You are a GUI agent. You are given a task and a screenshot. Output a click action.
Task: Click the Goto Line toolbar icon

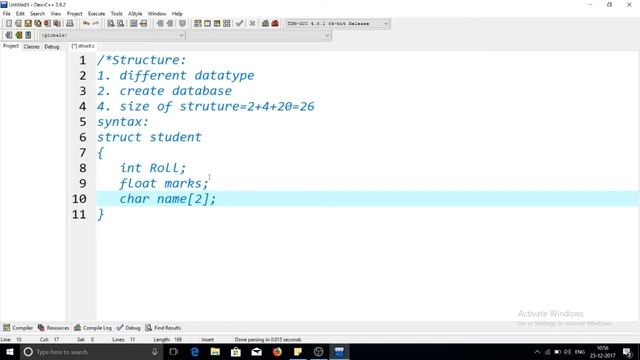click(143, 24)
